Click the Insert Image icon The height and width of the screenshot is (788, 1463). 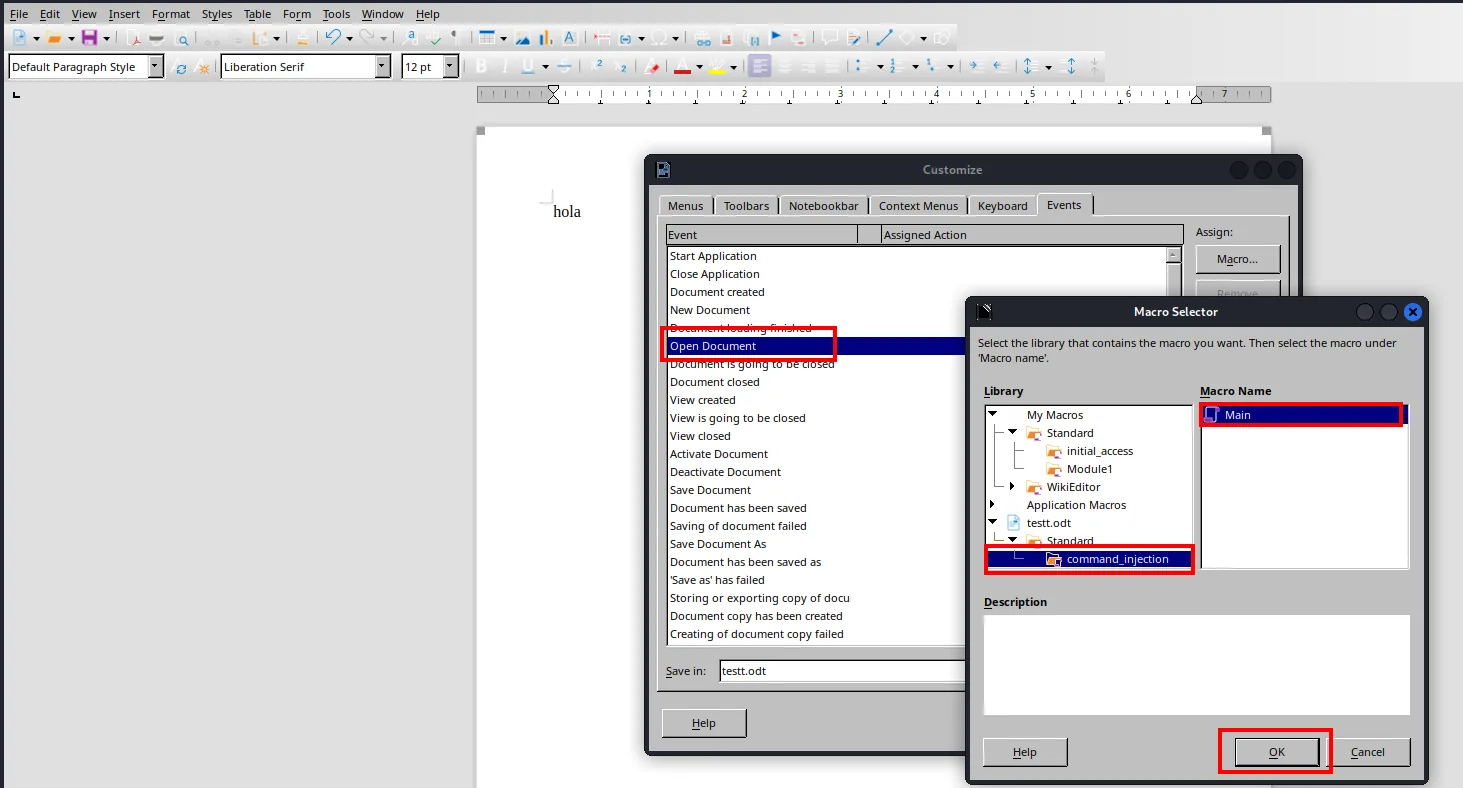(523, 39)
